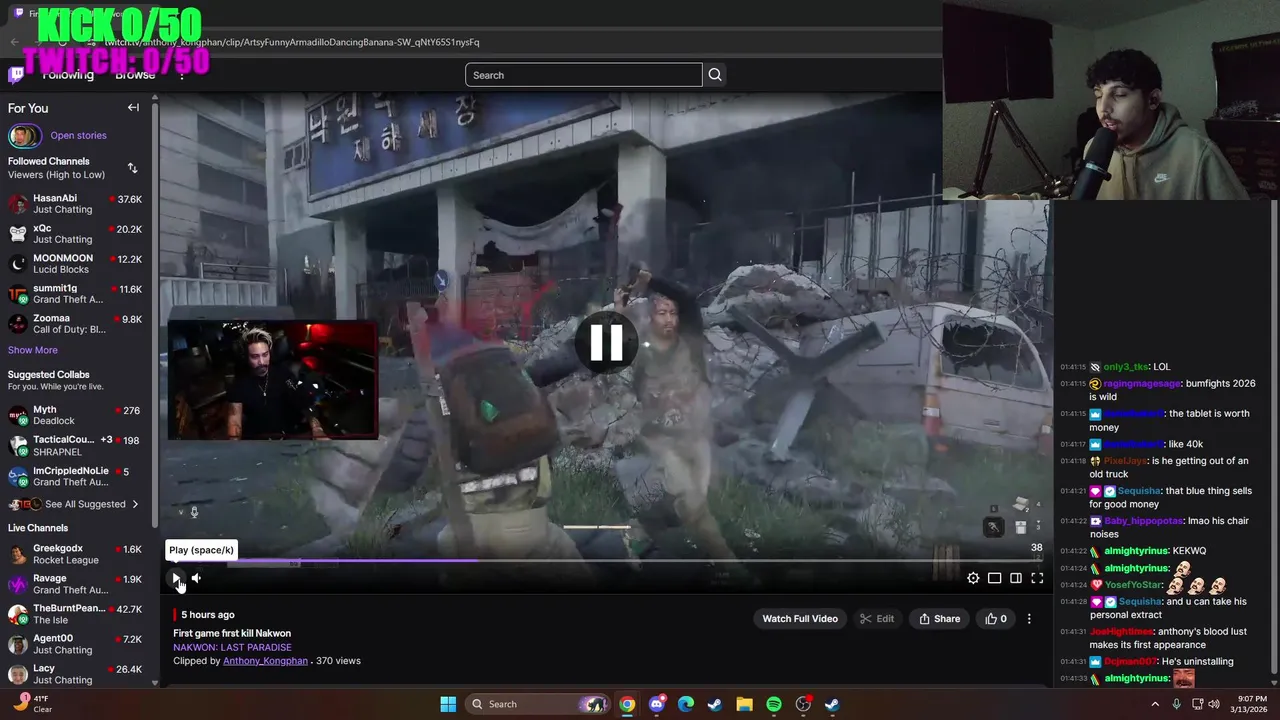Open Discord from the taskbar
The width and height of the screenshot is (1280, 720).
[x=657, y=704]
